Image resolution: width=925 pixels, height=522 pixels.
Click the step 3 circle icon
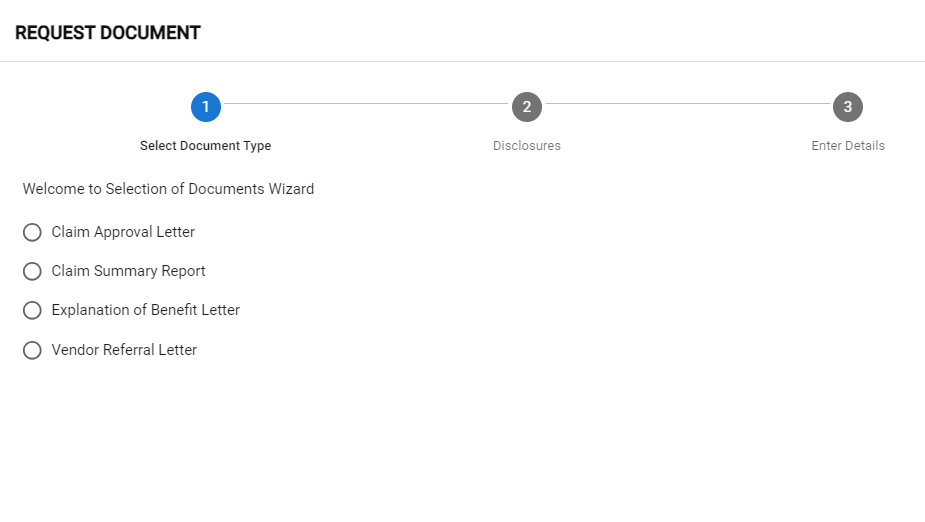coord(848,107)
